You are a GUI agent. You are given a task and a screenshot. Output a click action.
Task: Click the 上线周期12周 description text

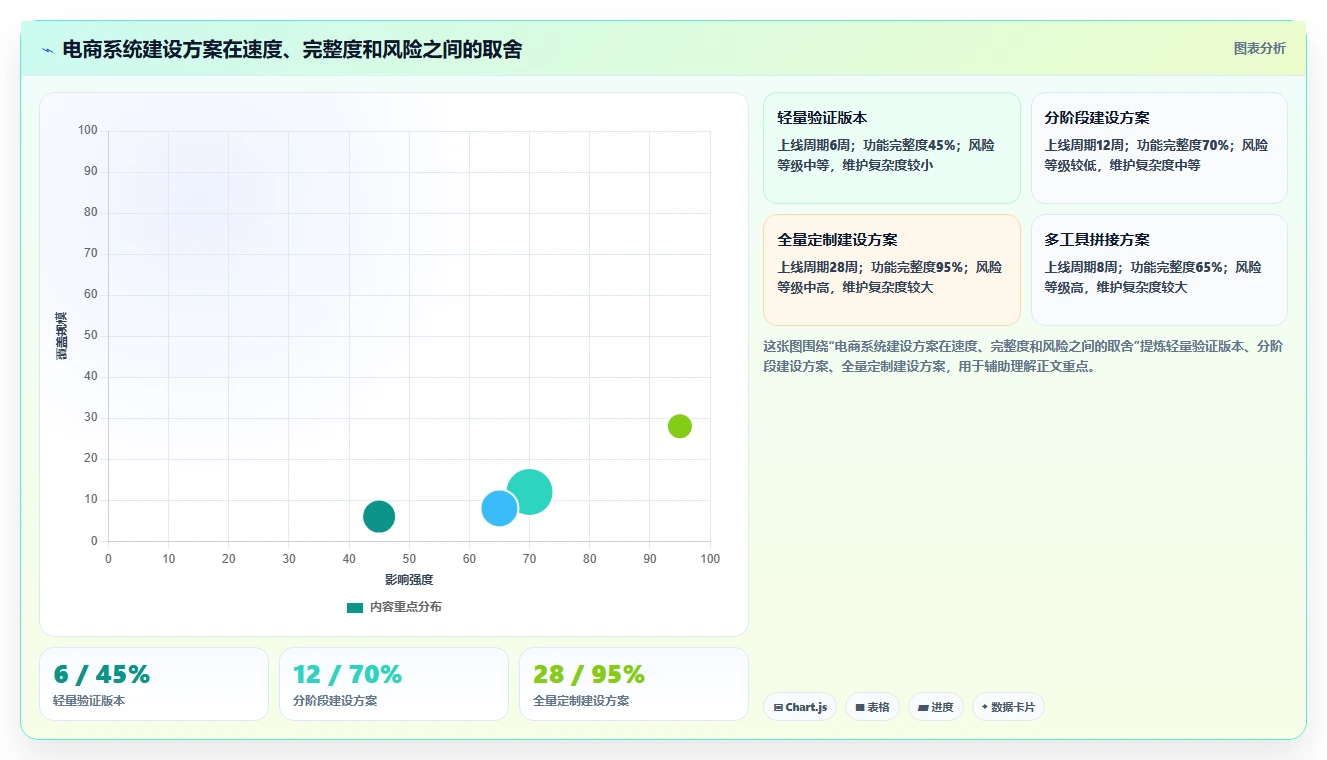[1156, 155]
